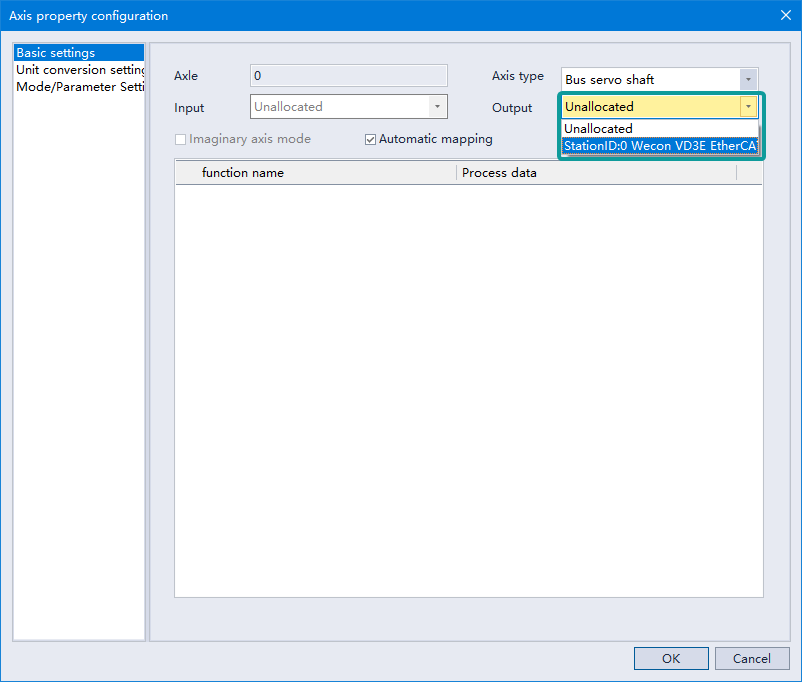Viewport: 802px width, 682px height.
Task: Switch to the Mode/Parameter Settings page
Action: pos(80,86)
